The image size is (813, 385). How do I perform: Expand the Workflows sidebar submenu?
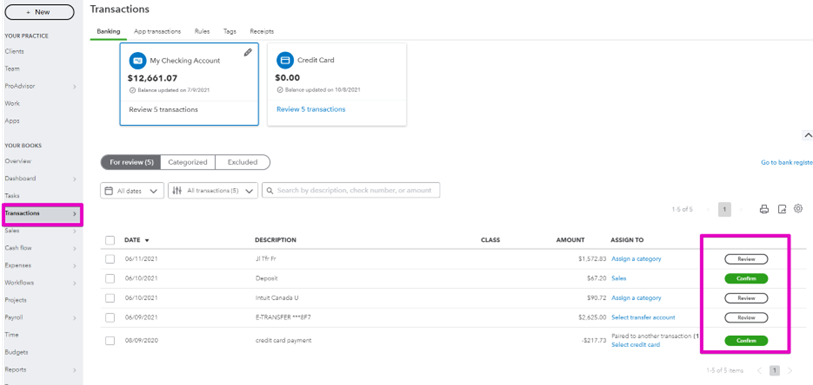pos(74,283)
